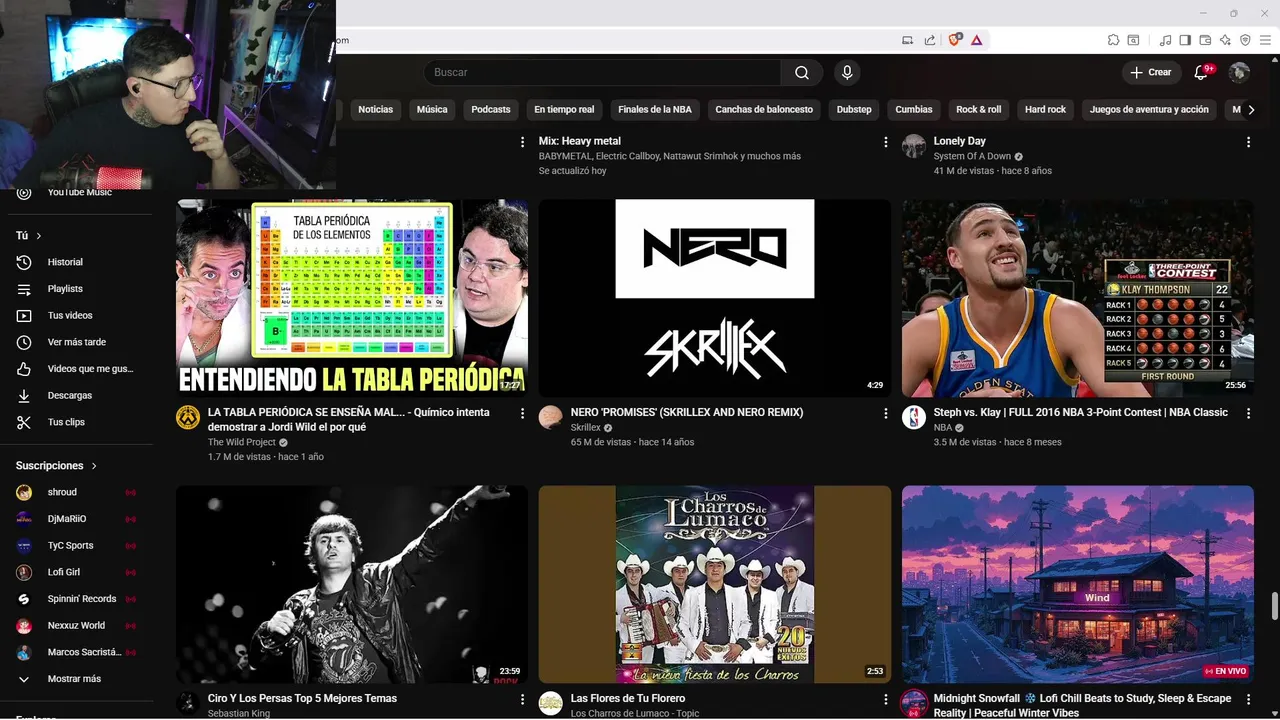Click the search magnifier button

click(802, 72)
